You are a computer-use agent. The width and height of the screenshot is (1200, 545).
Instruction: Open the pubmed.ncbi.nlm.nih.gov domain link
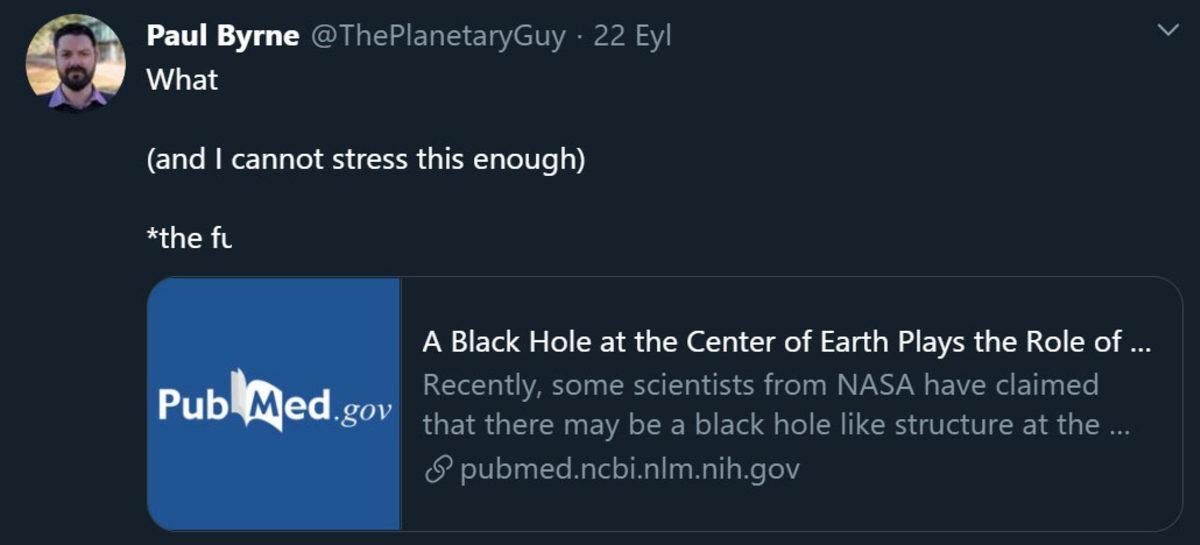tap(629, 469)
